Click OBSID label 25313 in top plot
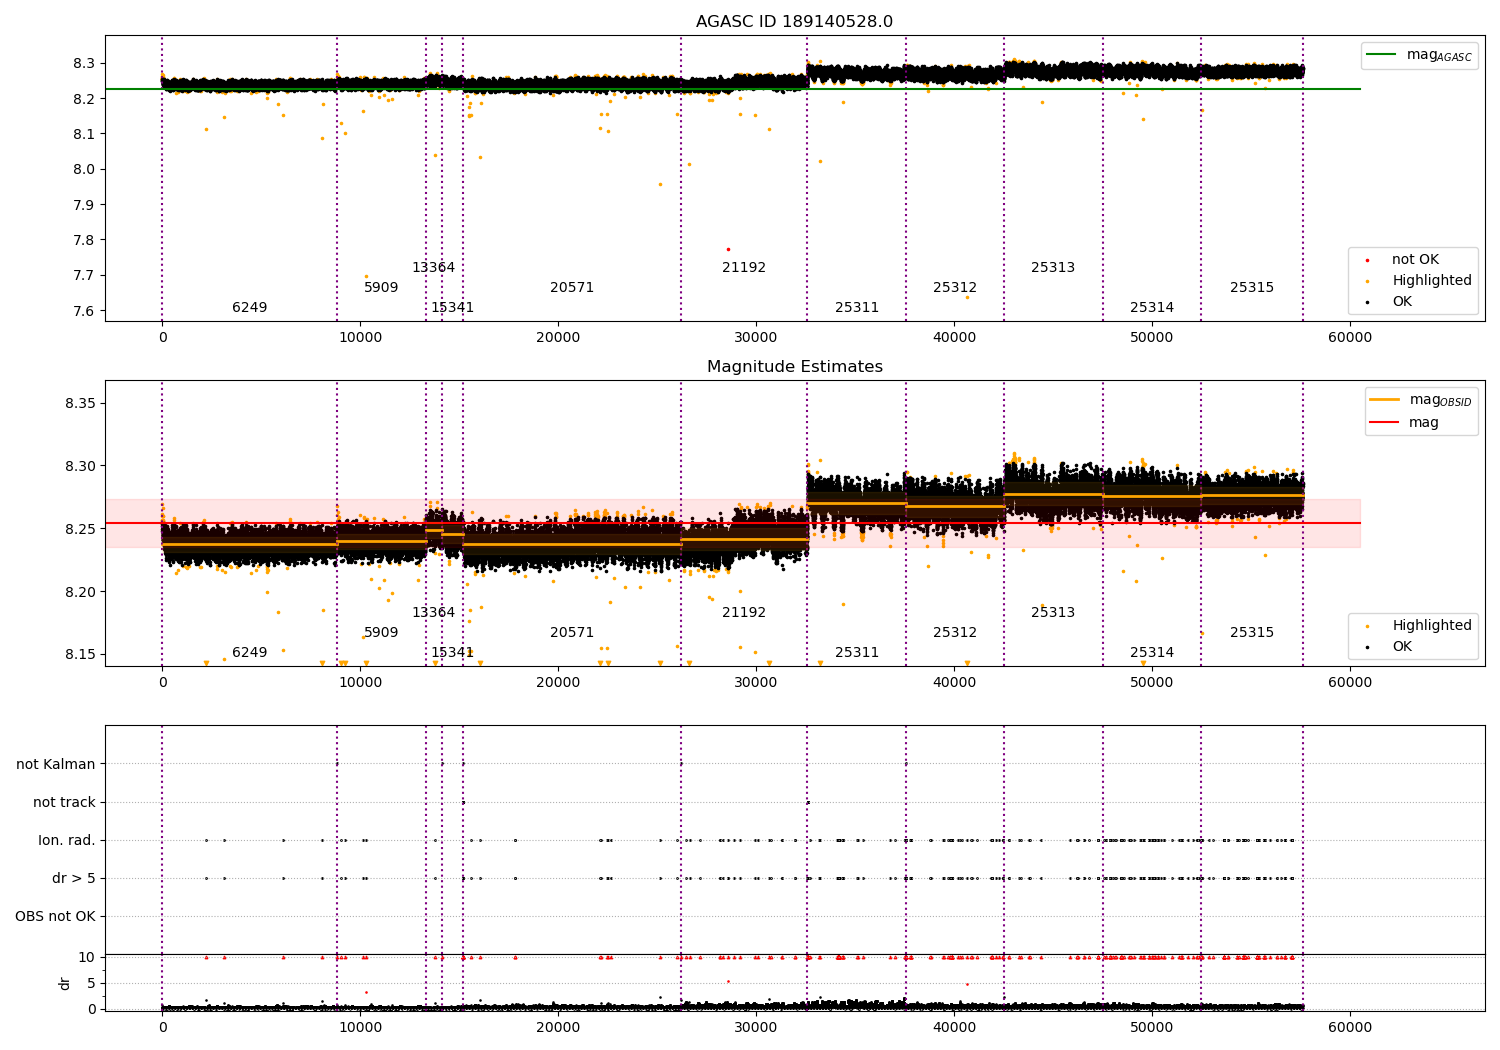 coord(1053,268)
